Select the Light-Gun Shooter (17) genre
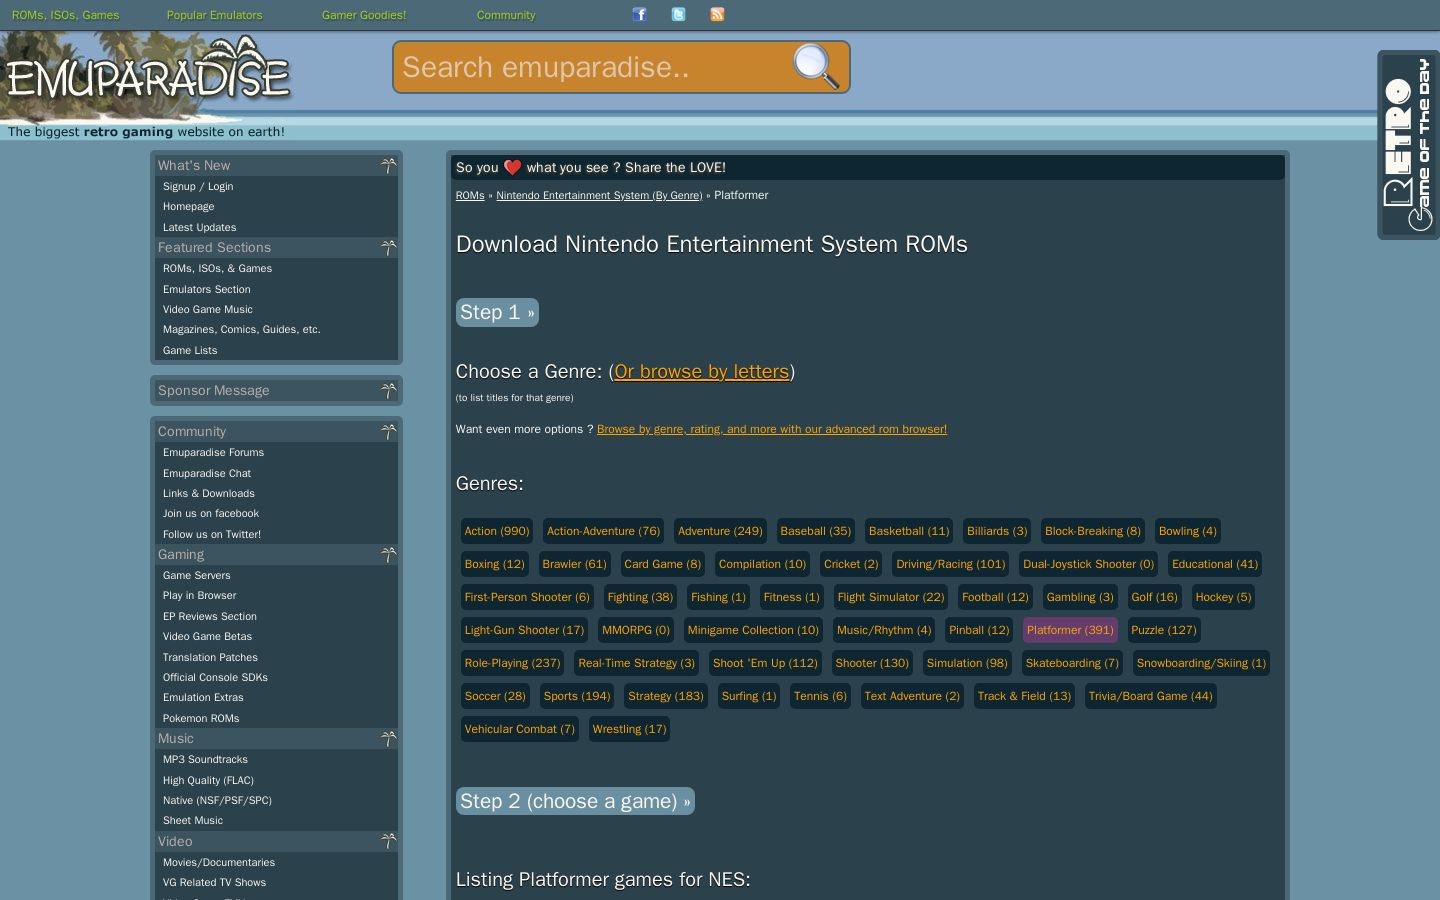 click(524, 630)
